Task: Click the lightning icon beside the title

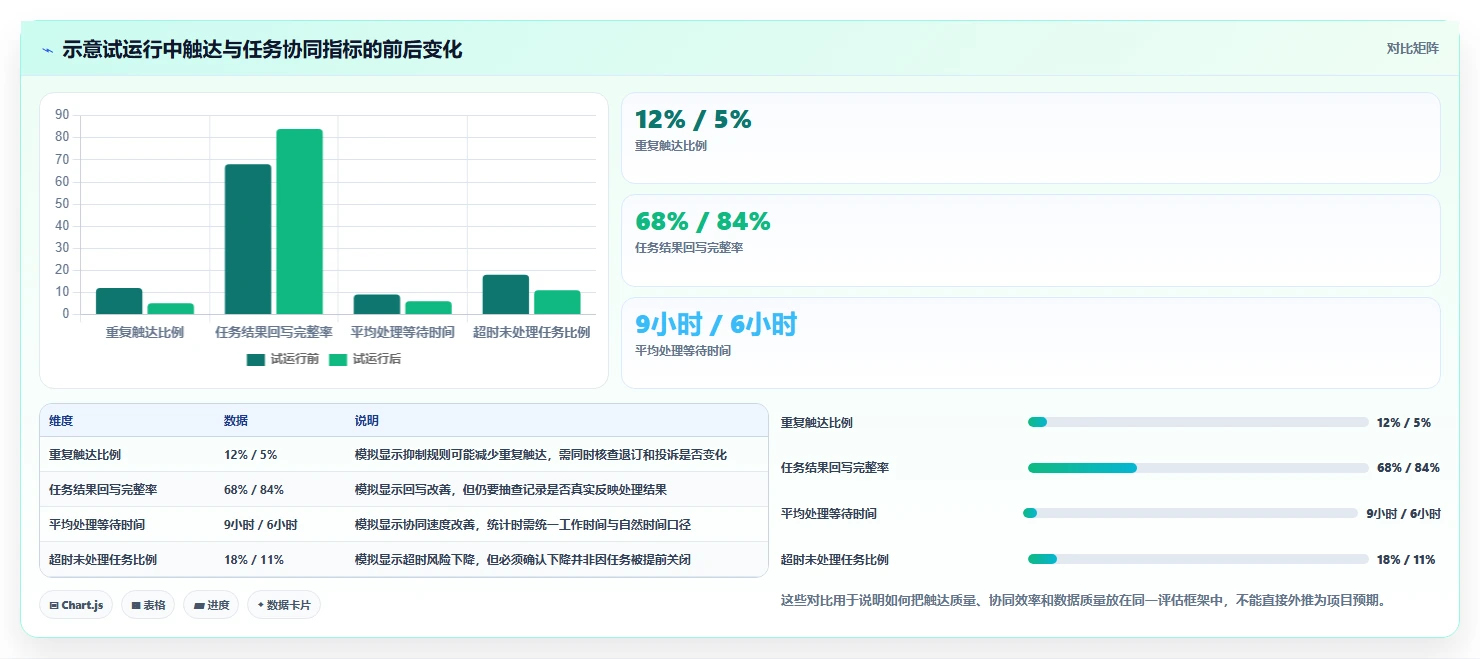Action: point(47,50)
